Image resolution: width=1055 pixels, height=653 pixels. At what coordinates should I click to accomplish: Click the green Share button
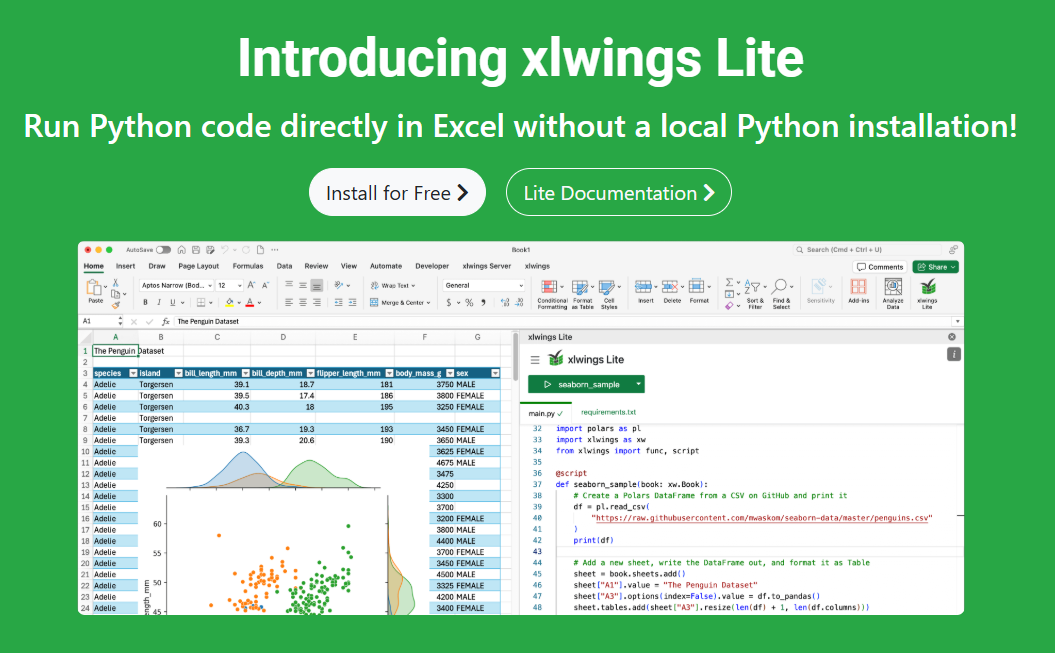pos(935,267)
